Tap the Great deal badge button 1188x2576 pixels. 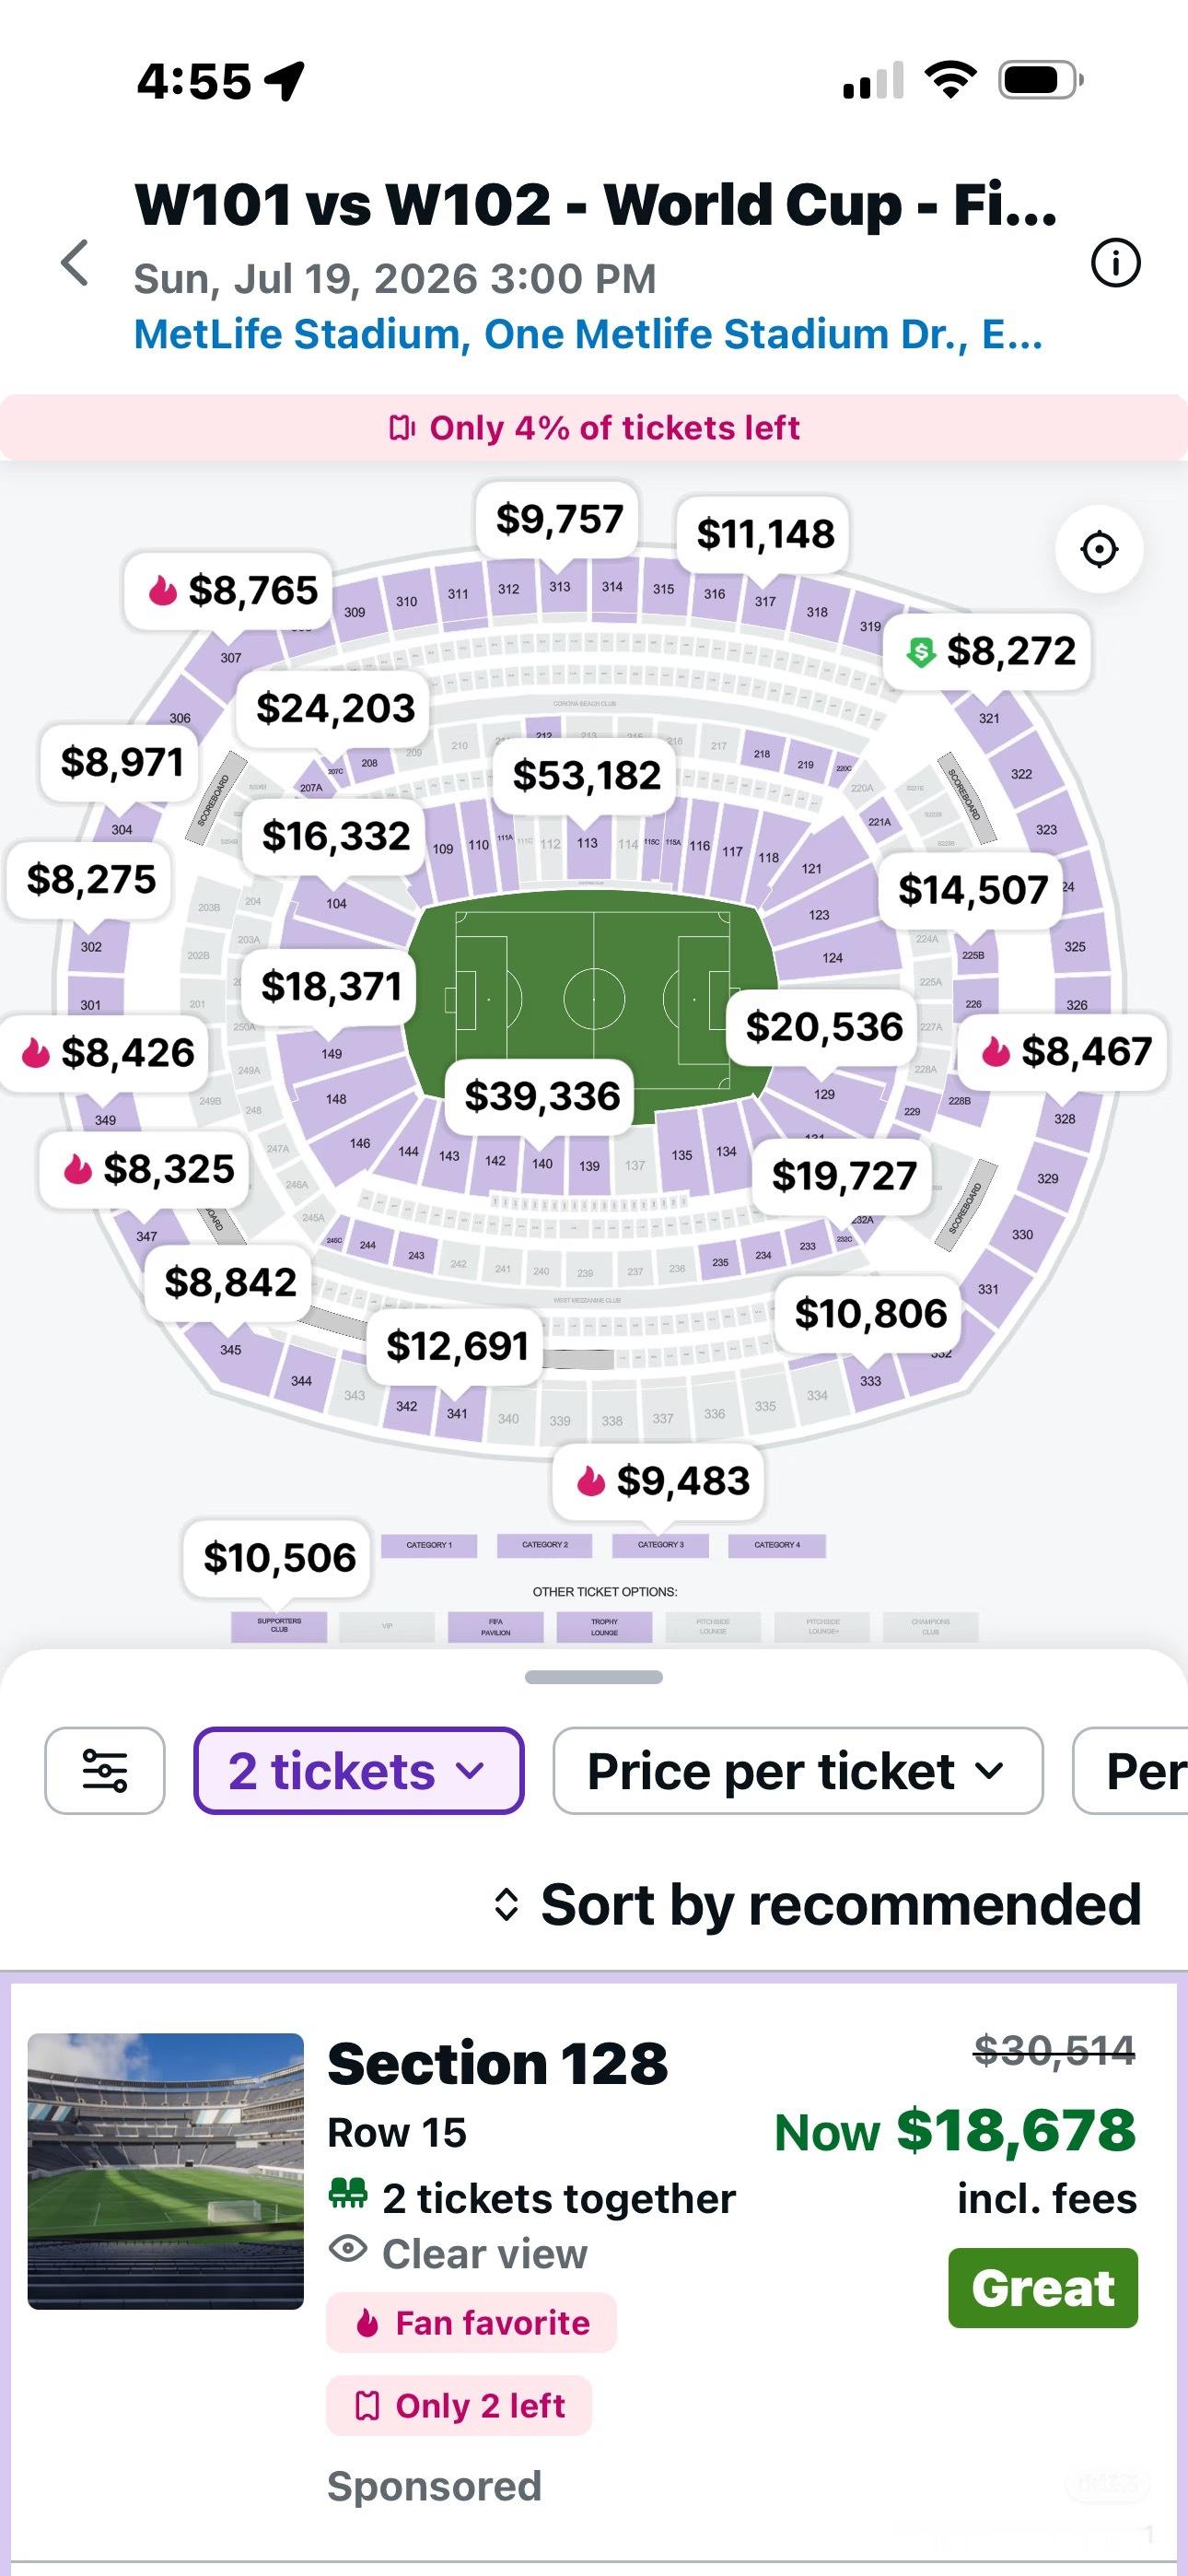1043,2288
